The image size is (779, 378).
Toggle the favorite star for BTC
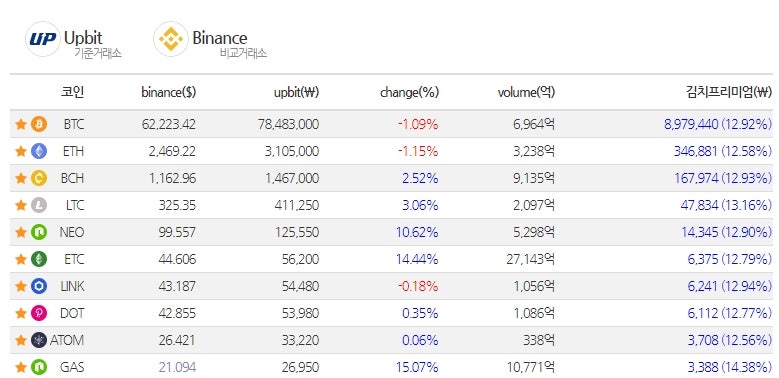21,124
